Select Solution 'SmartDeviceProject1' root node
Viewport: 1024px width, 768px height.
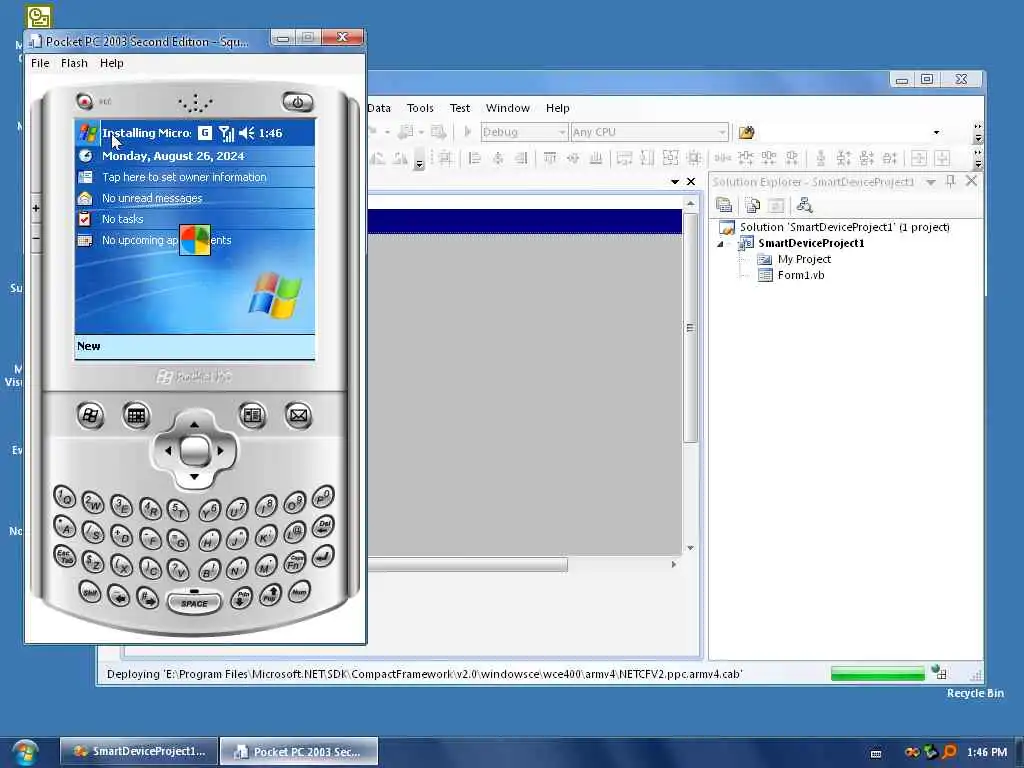844,227
